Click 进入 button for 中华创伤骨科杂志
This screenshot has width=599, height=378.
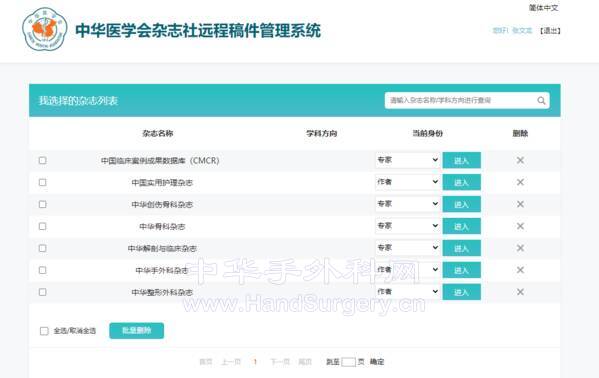coord(461,204)
